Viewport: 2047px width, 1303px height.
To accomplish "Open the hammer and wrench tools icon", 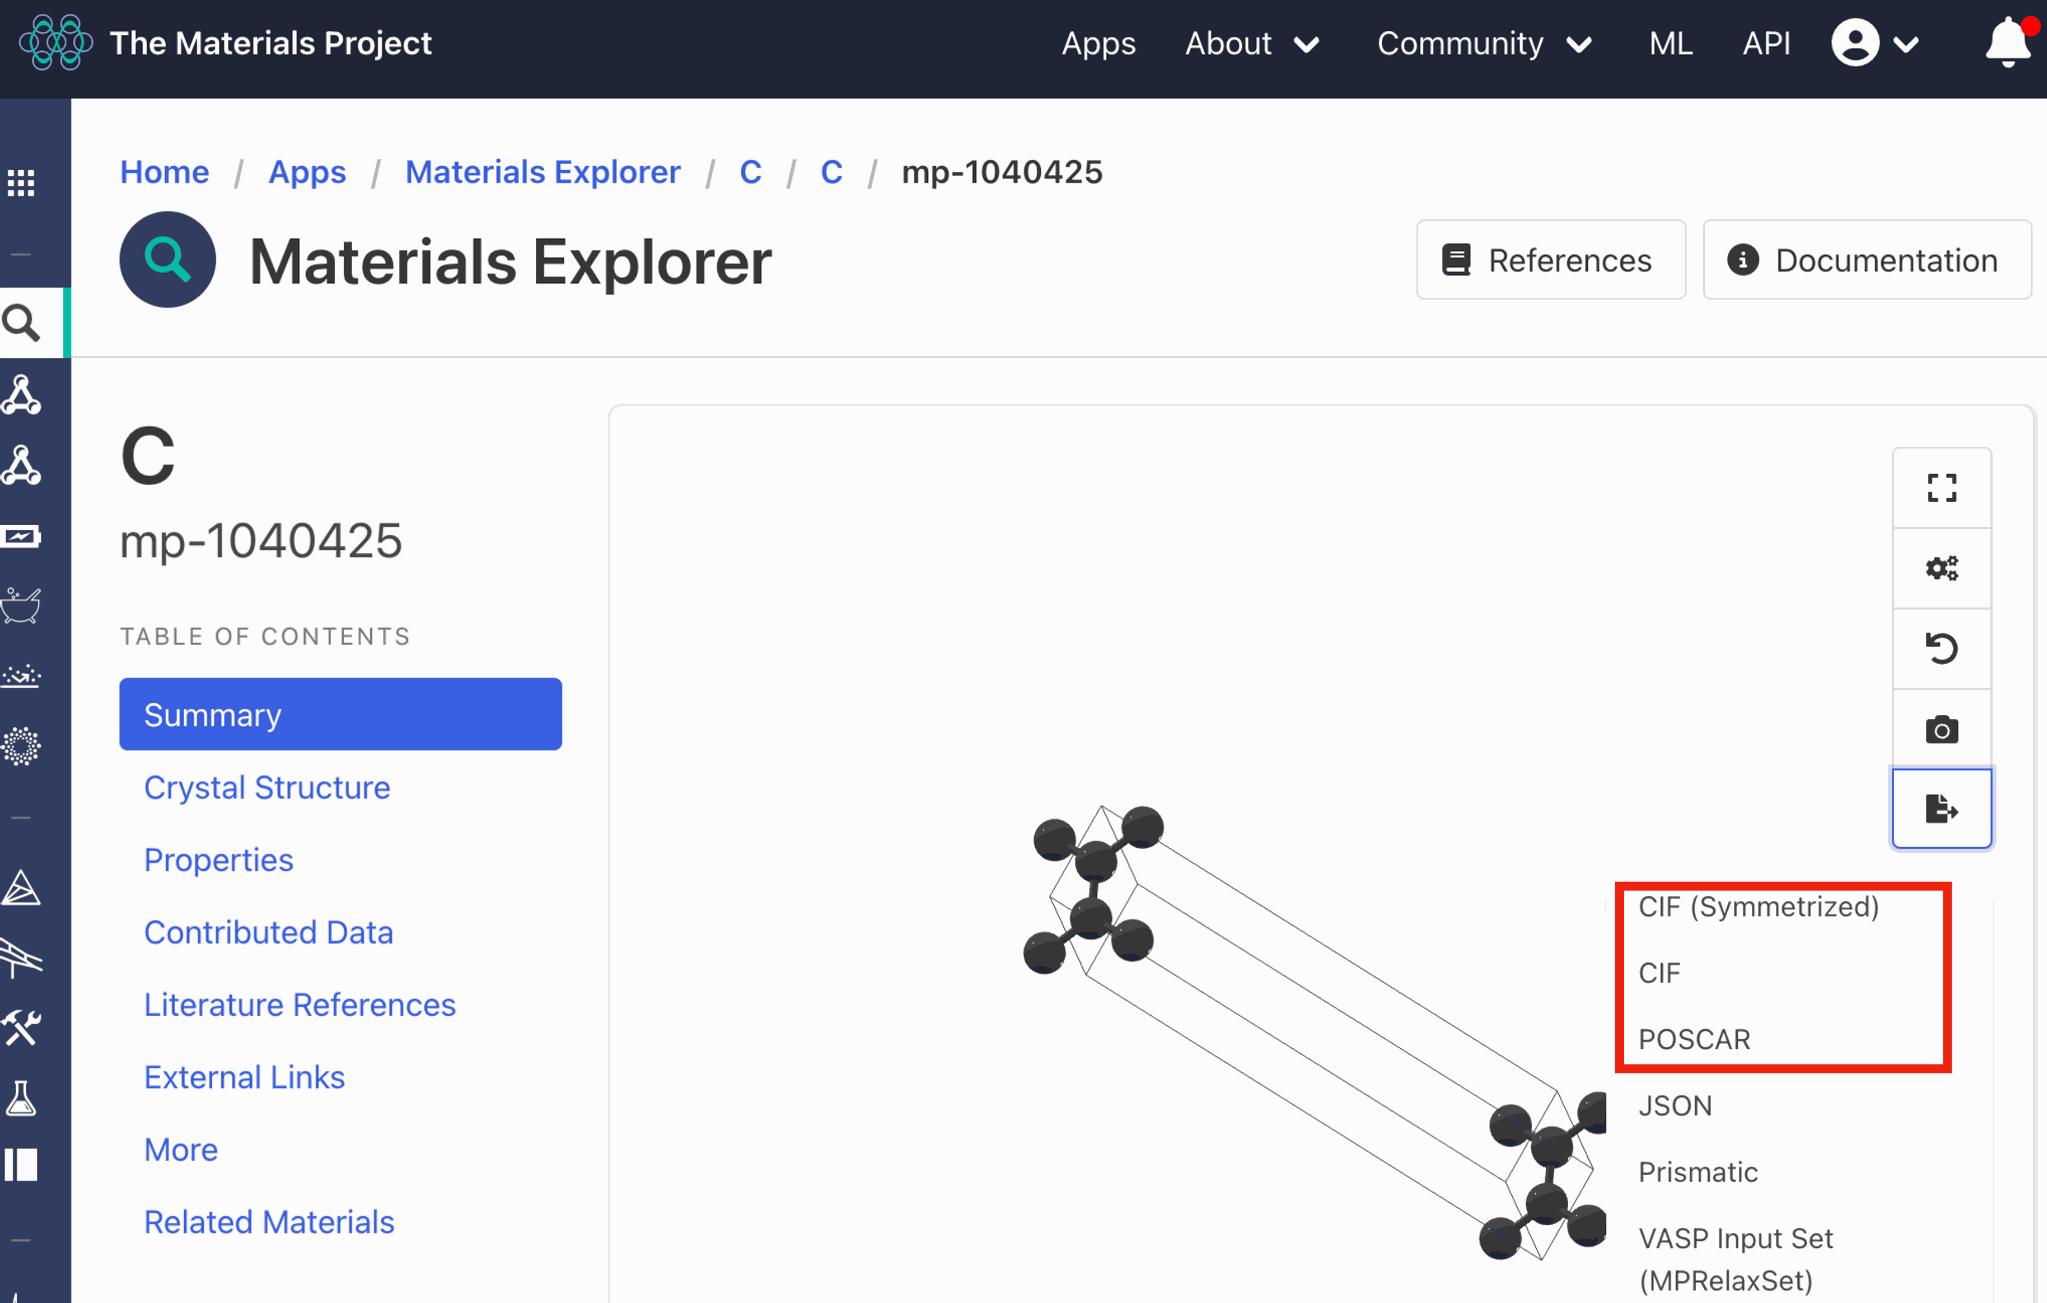I will [21, 1028].
